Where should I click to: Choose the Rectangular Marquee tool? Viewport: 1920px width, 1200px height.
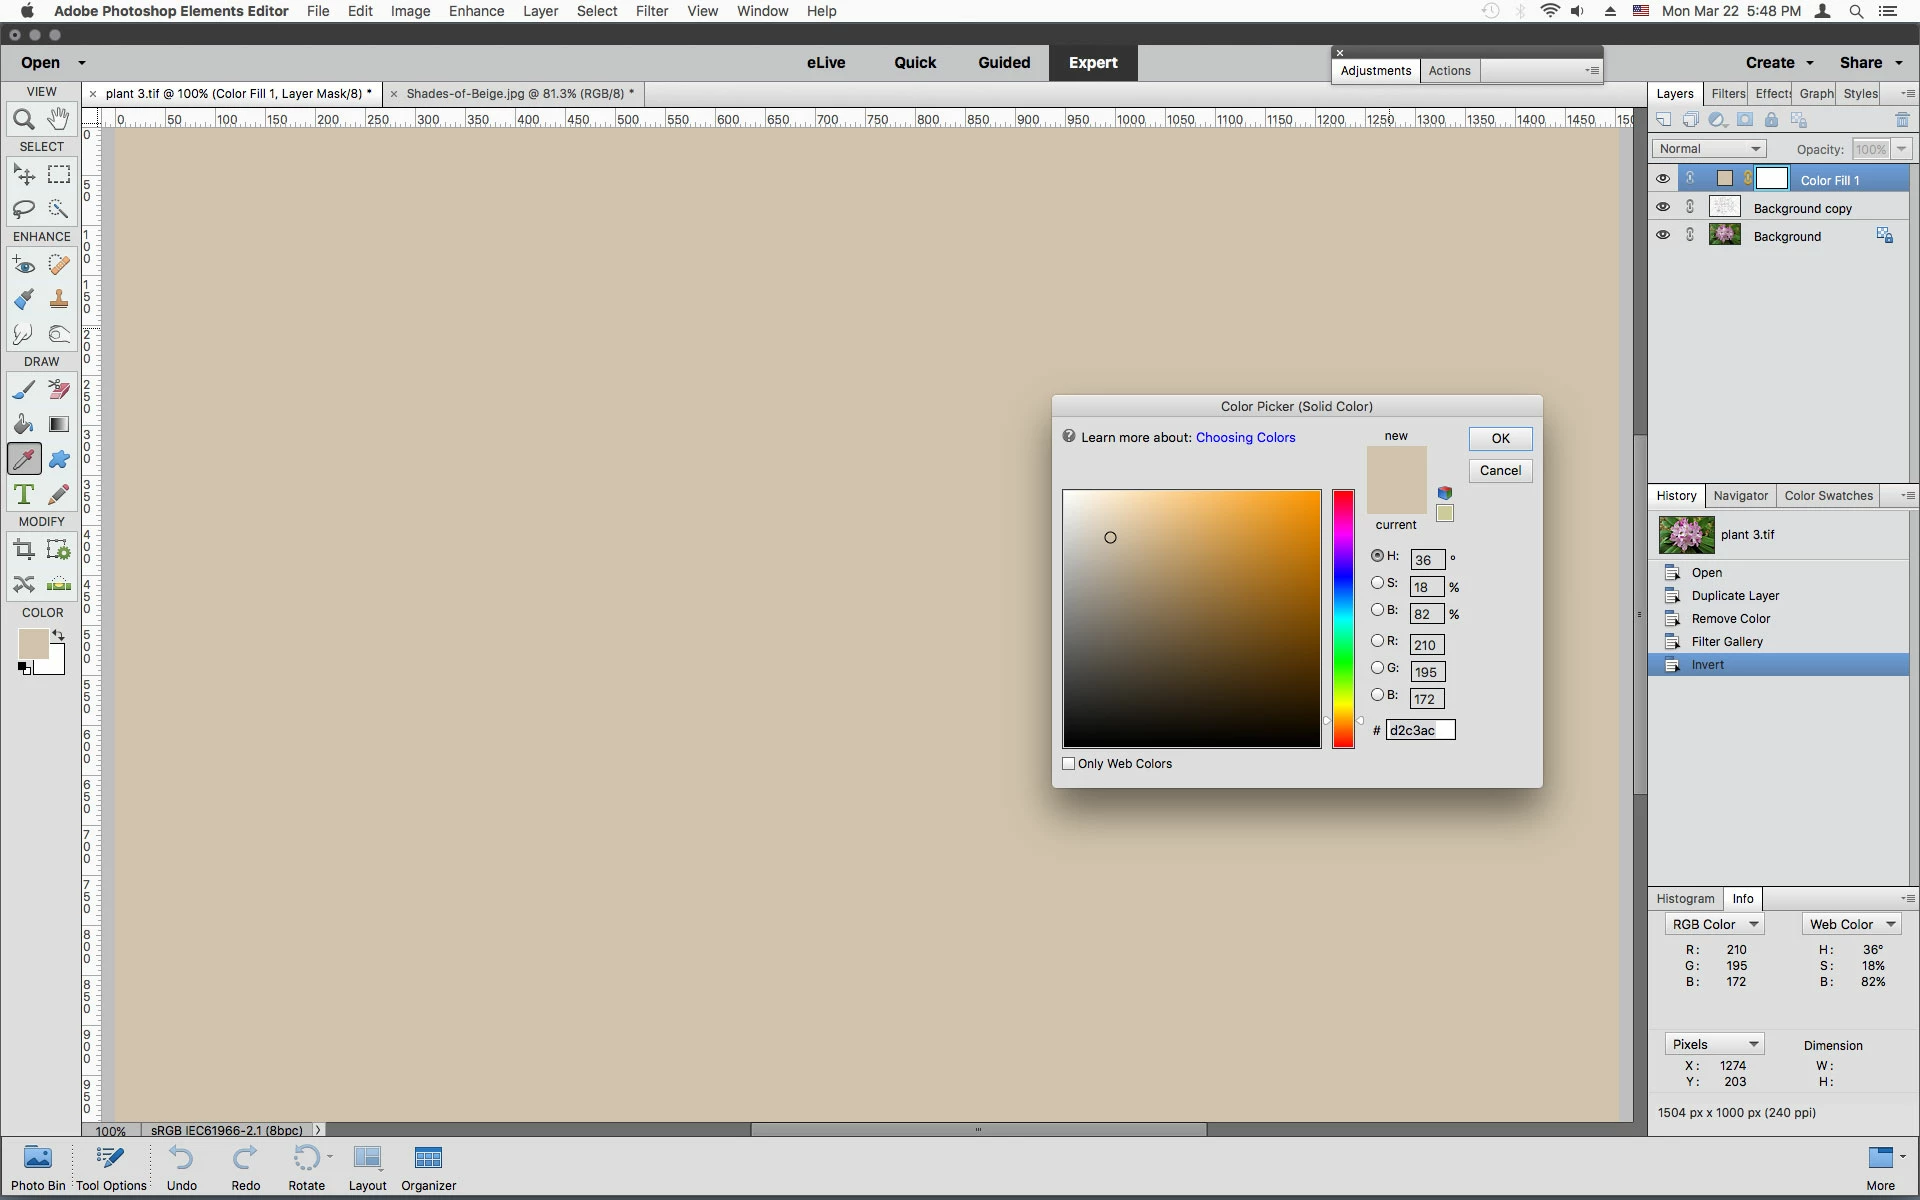pos(59,175)
